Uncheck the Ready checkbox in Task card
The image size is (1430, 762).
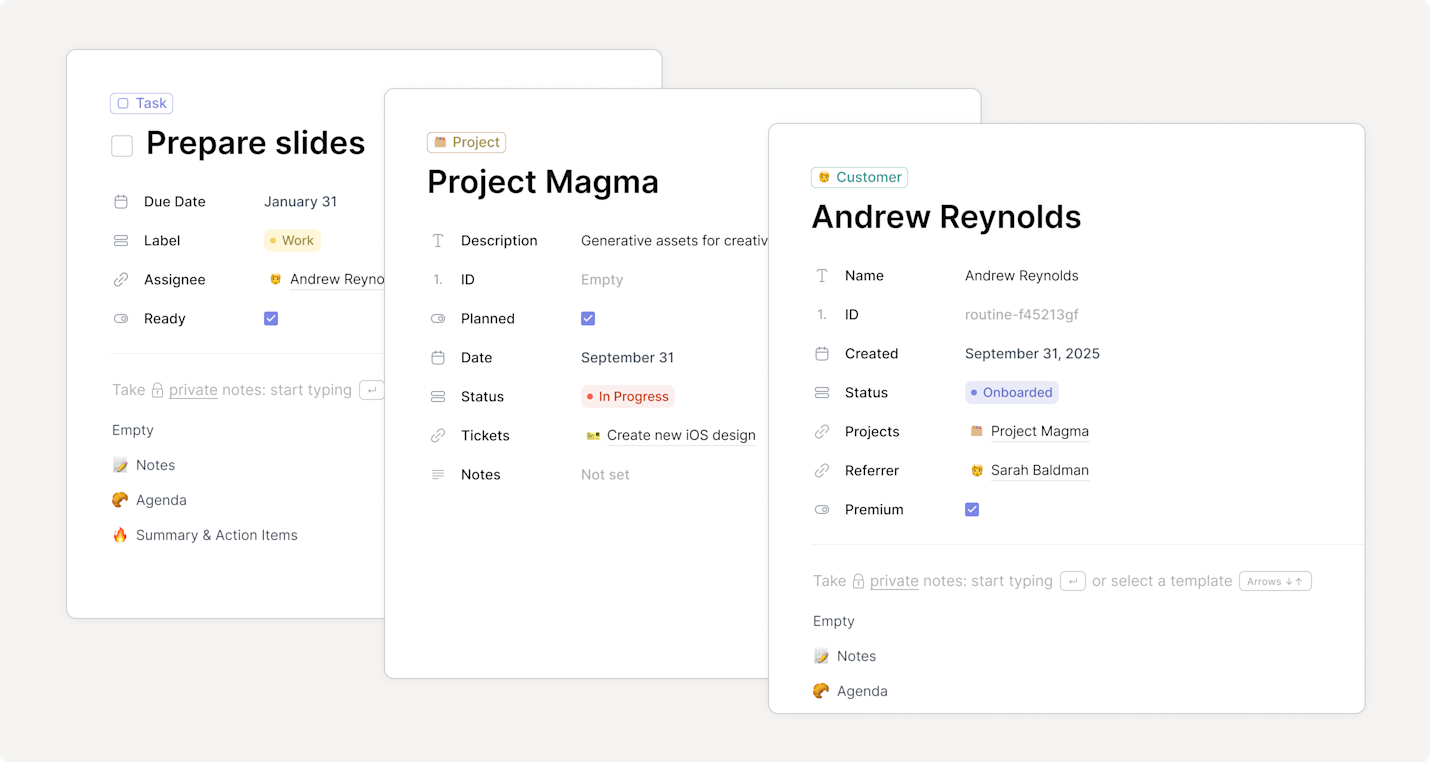click(271, 319)
